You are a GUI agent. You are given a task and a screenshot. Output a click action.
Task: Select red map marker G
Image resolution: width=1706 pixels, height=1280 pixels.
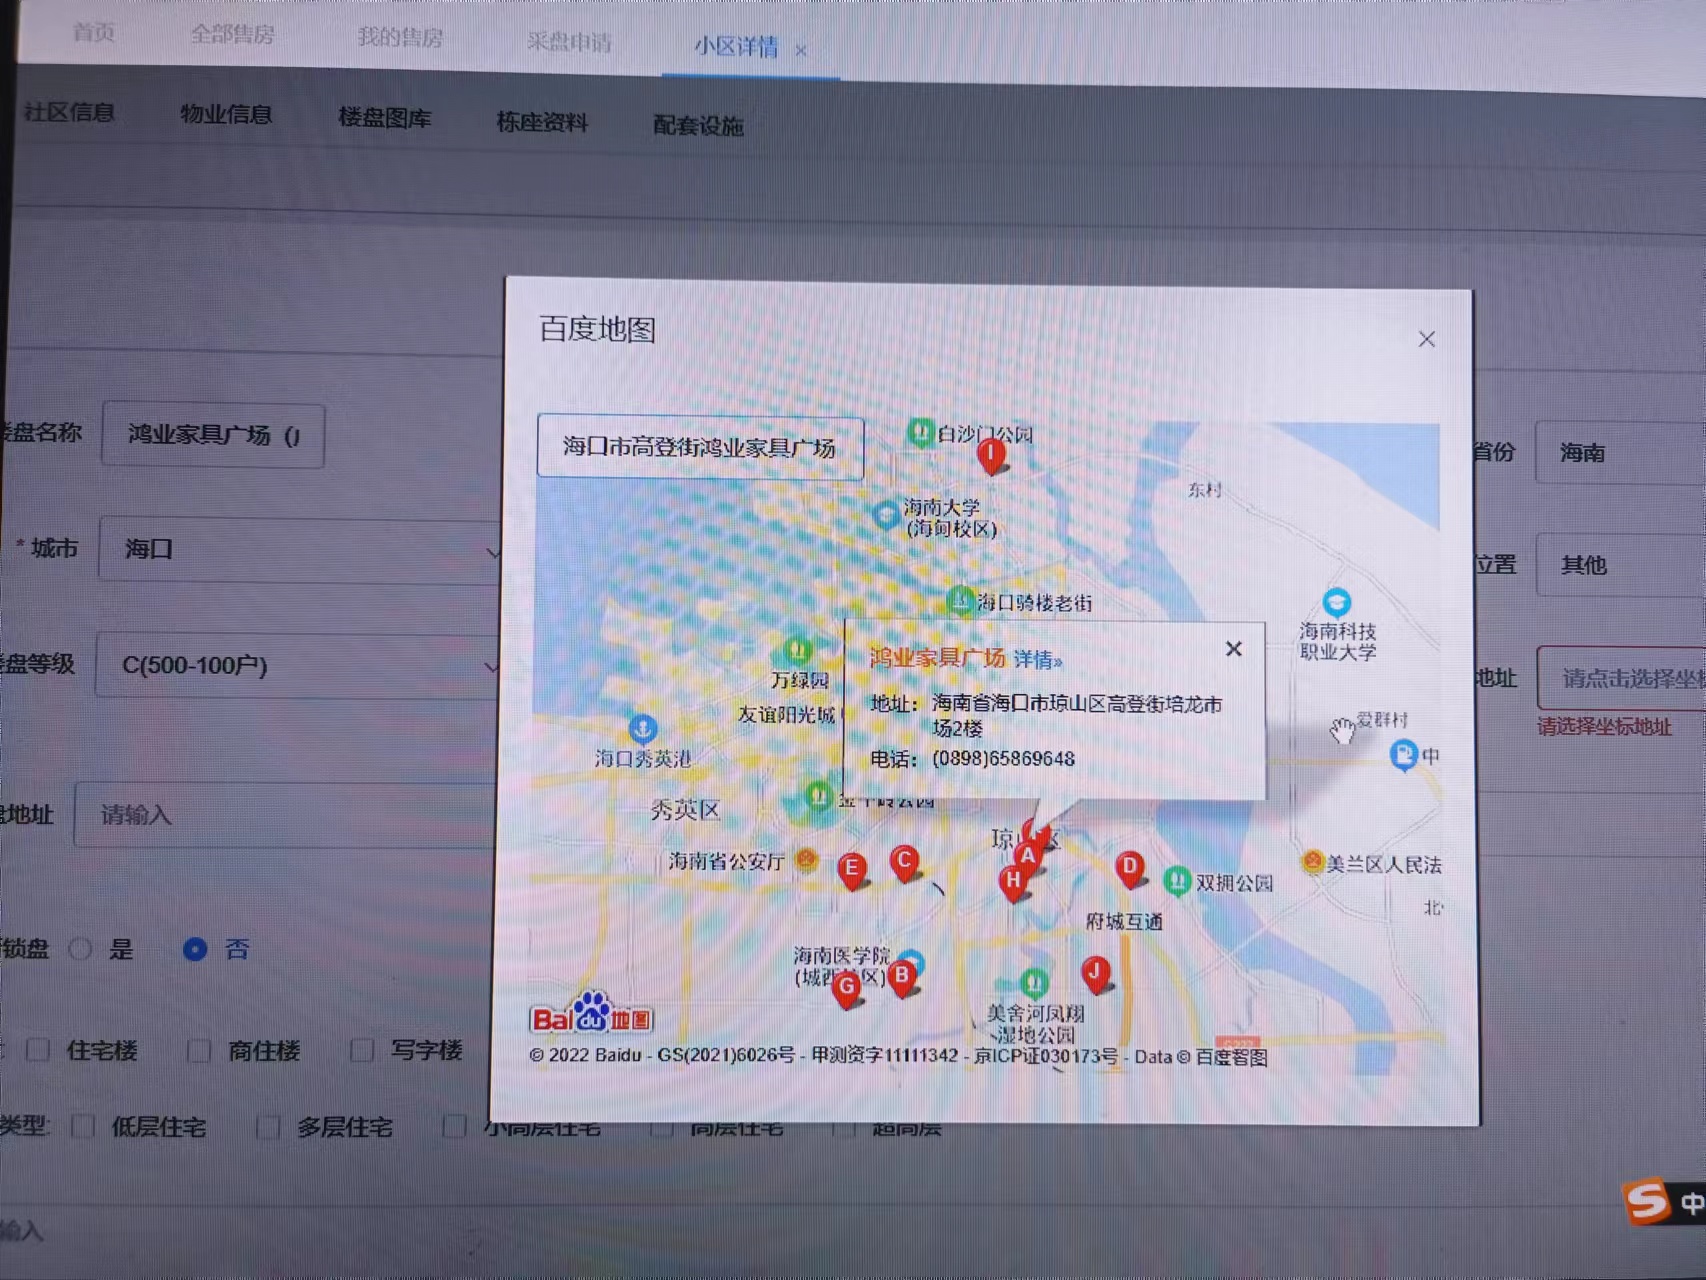(x=847, y=989)
